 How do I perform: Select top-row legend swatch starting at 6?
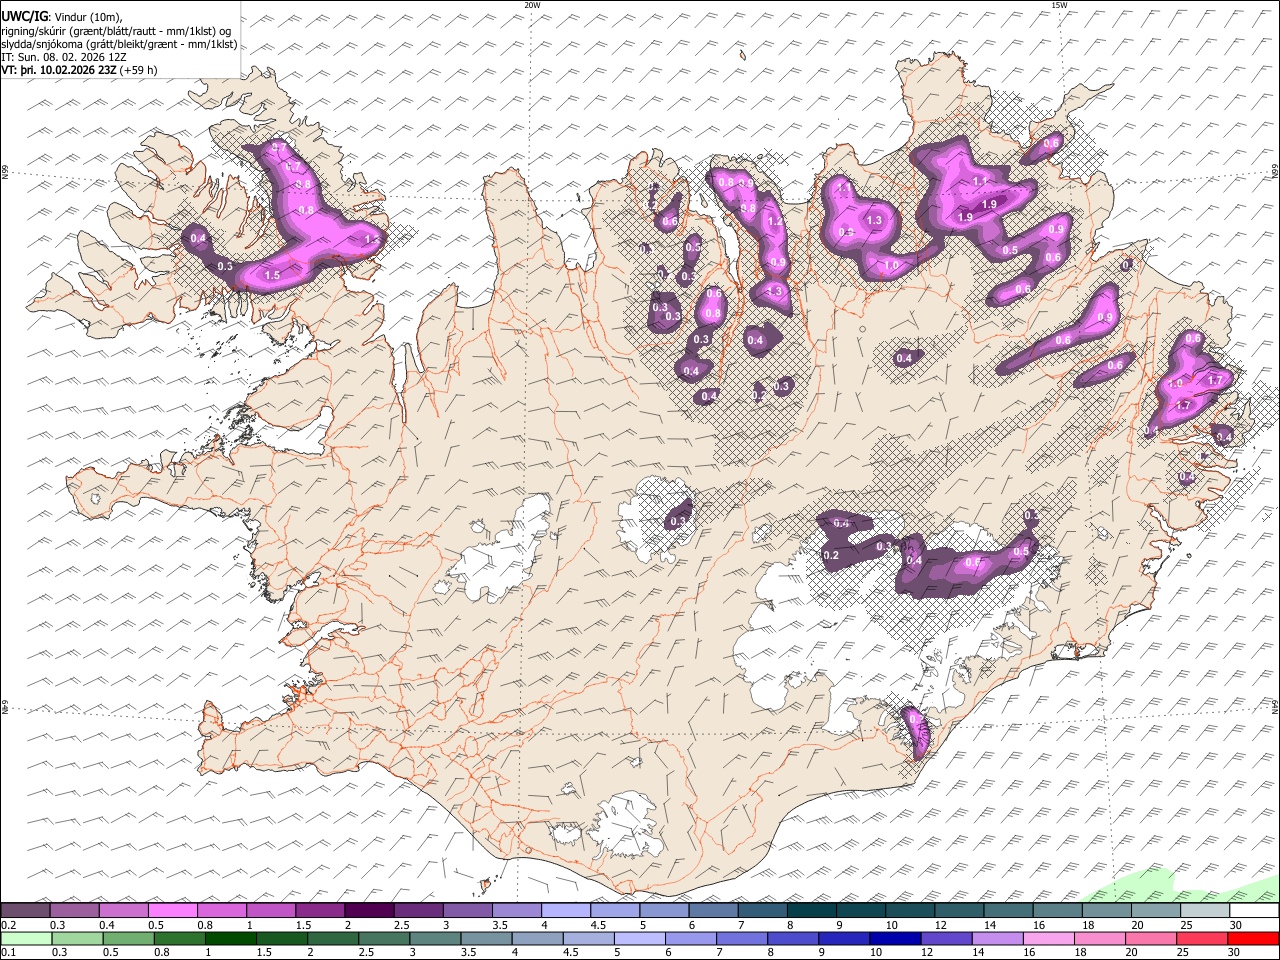point(713,911)
